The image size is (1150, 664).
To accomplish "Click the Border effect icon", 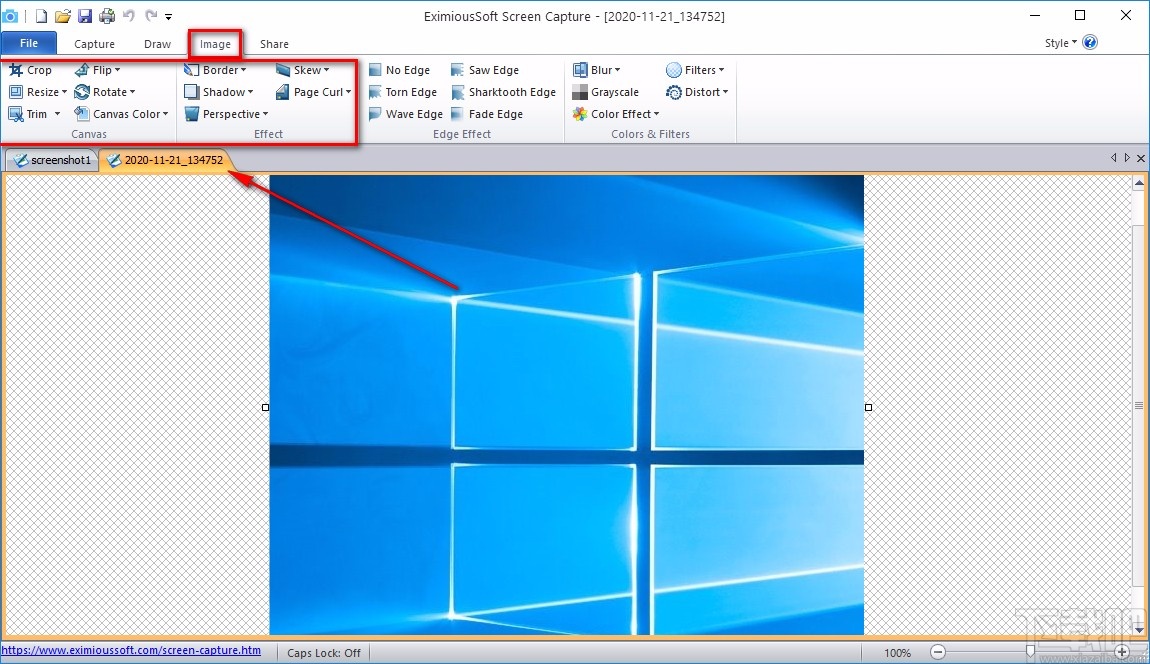I will (191, 70).
